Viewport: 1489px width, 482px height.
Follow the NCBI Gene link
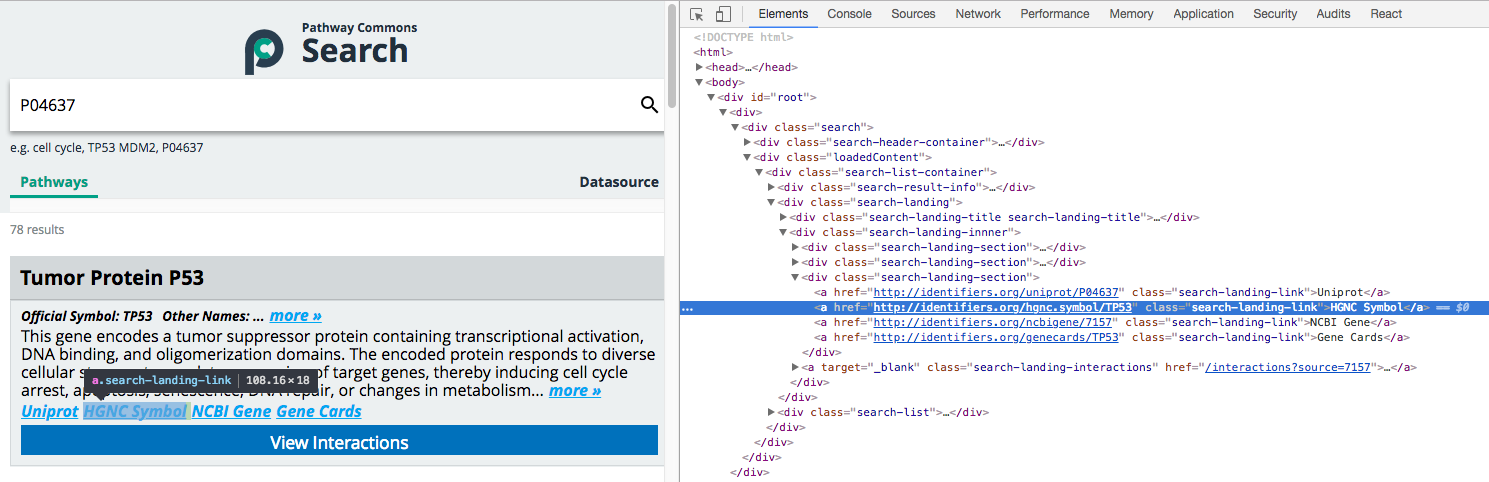coord(232,411)
